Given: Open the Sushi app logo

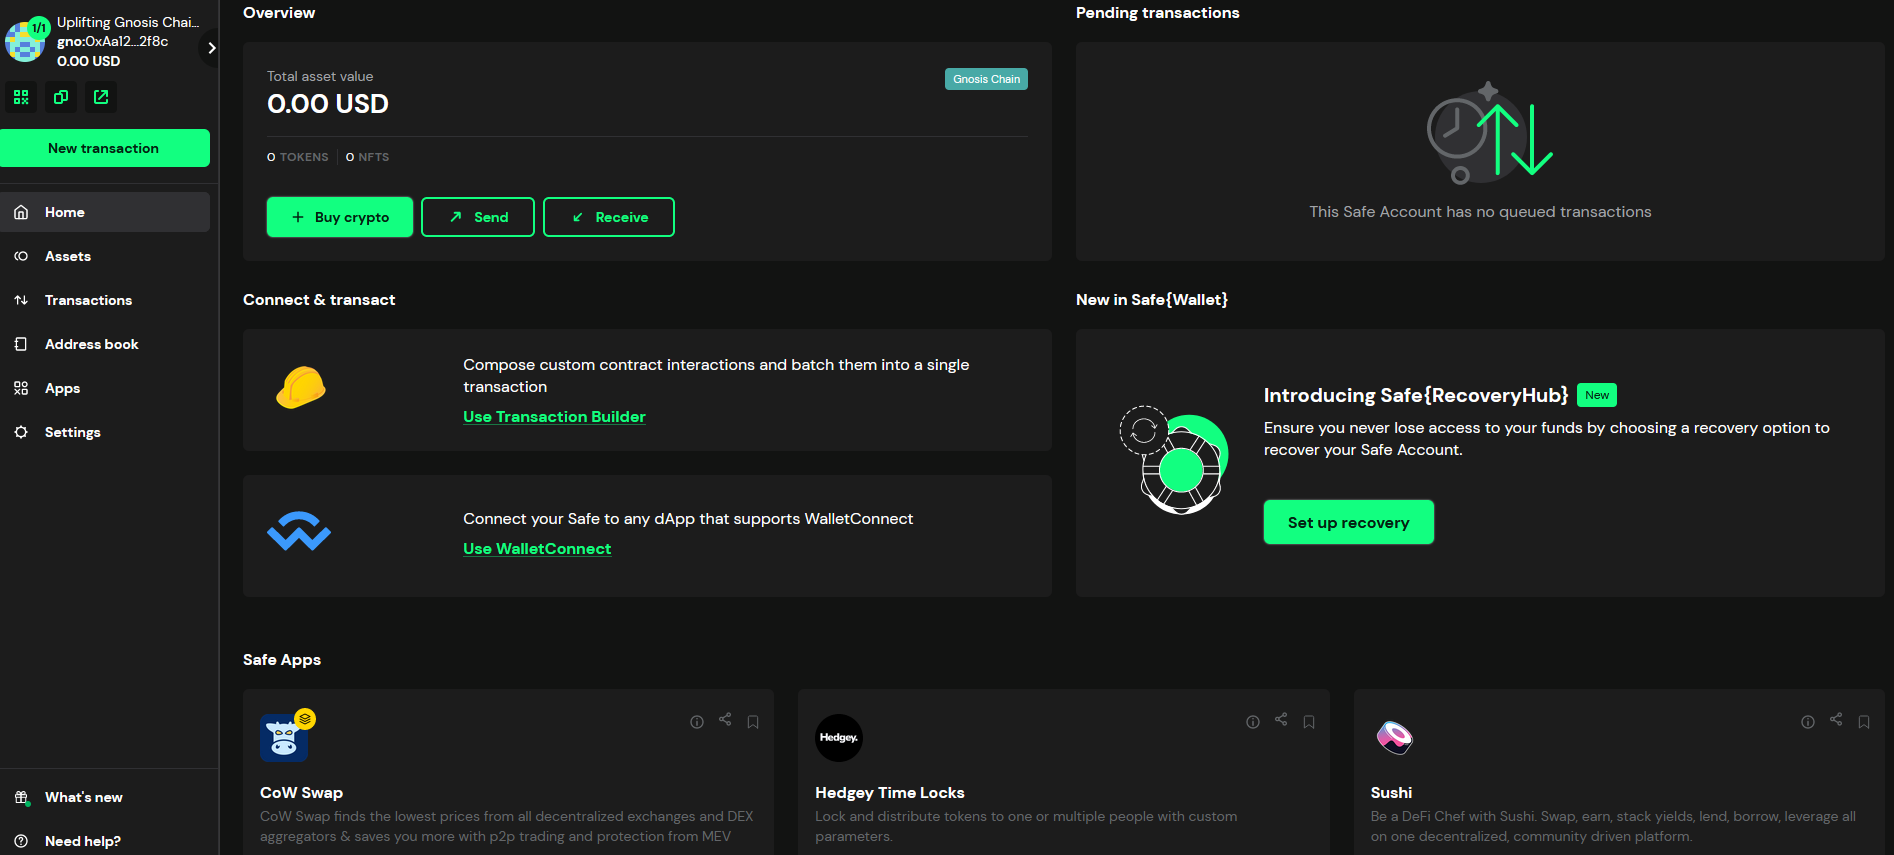Looking at the screenshot, I should [1394, 738].
